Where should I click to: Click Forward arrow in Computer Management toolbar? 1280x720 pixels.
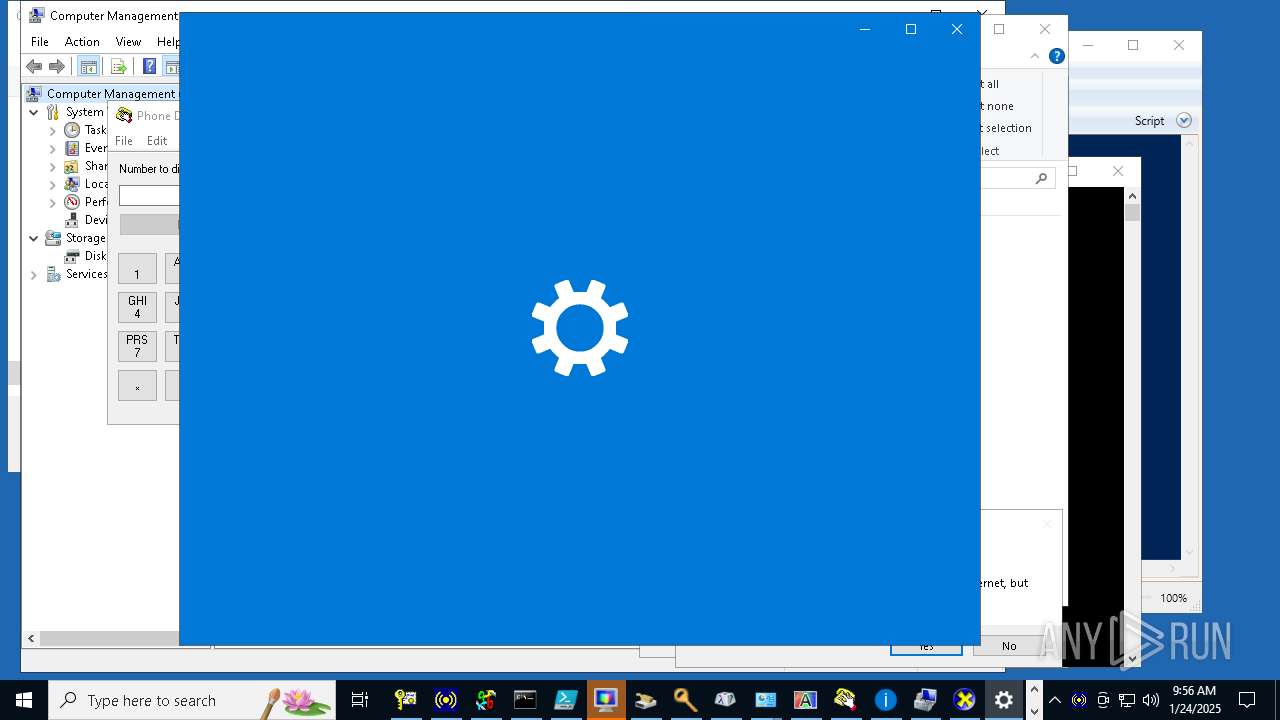tap(57, 67)
